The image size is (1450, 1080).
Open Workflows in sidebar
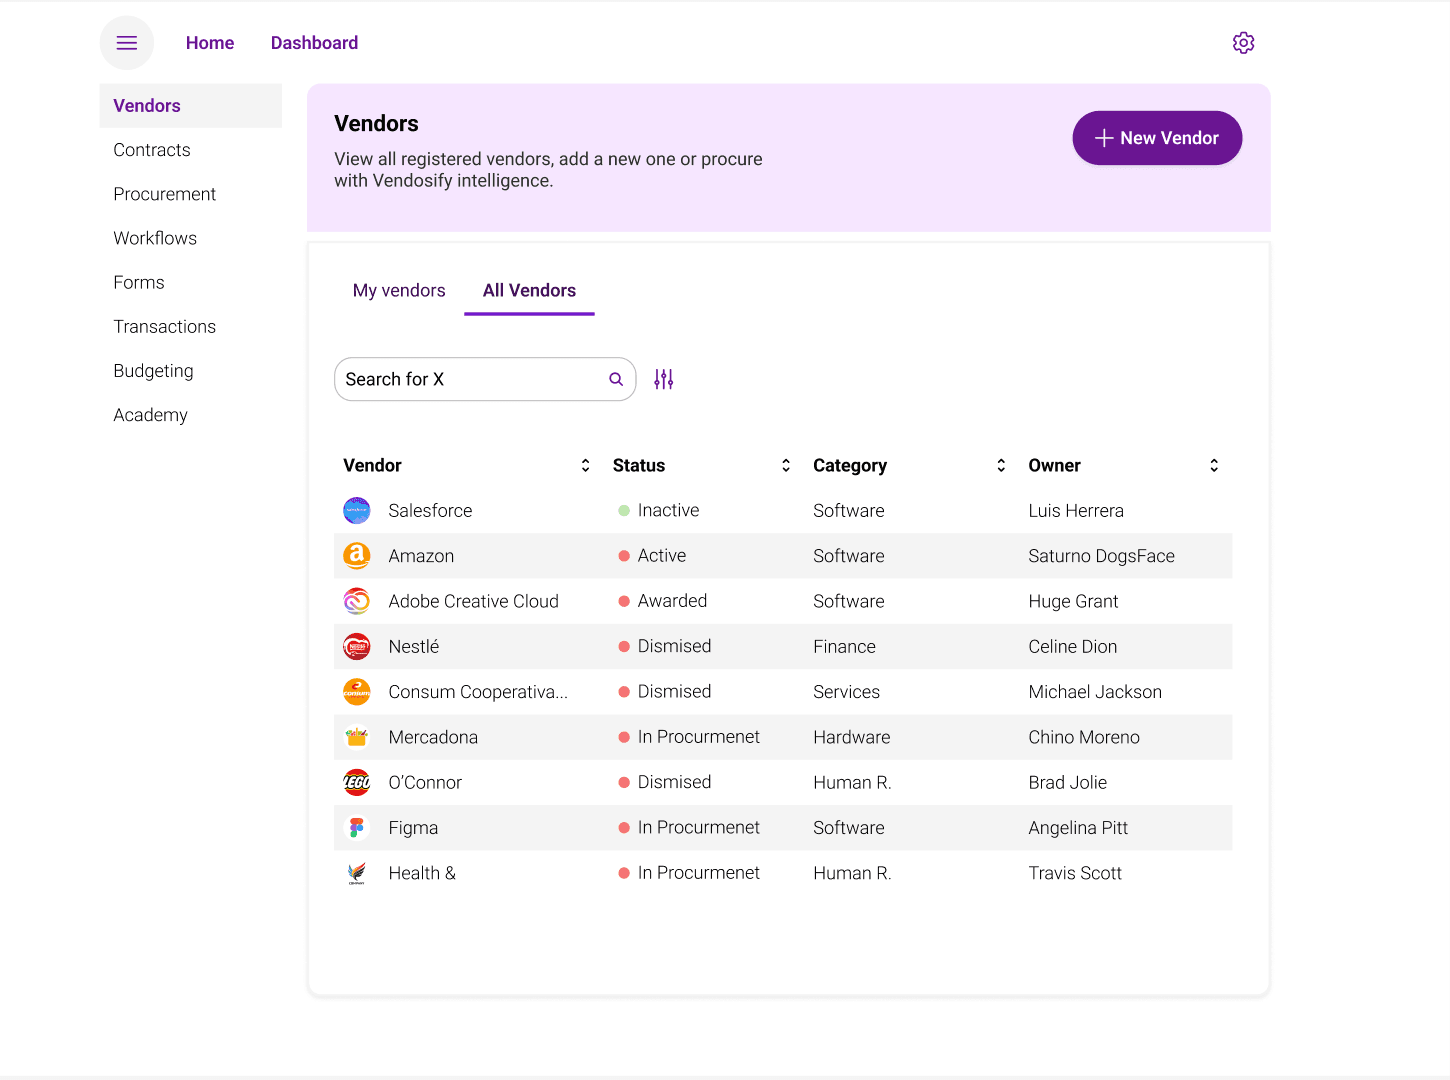(x=155, y=238)
